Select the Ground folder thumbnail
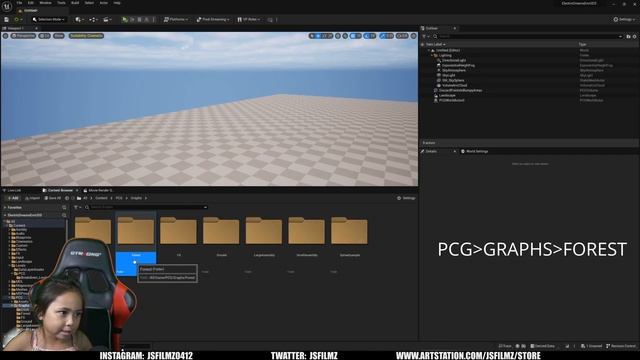The image size is (640, 360). click(221, 231)
